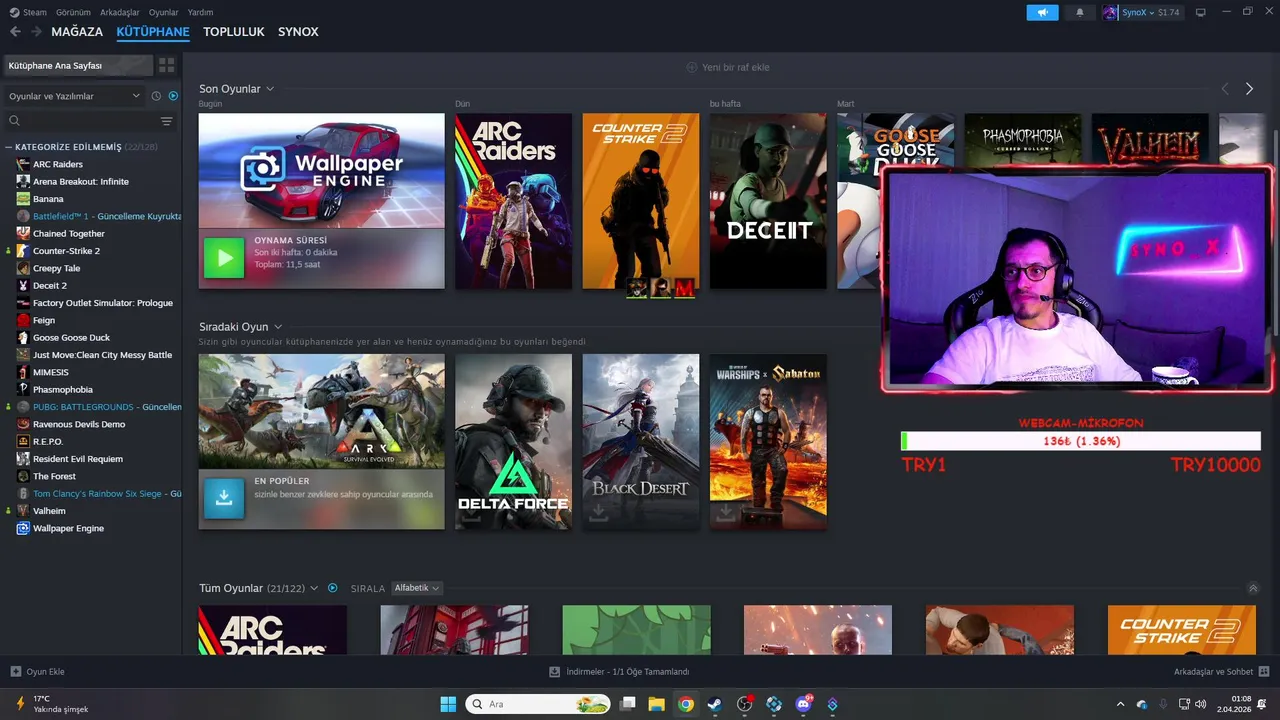Screen dimensions: 1280x720
Task: Select Phasmophobia in the sidebar list
Action: pyautogui.click(x=62, y=389)
